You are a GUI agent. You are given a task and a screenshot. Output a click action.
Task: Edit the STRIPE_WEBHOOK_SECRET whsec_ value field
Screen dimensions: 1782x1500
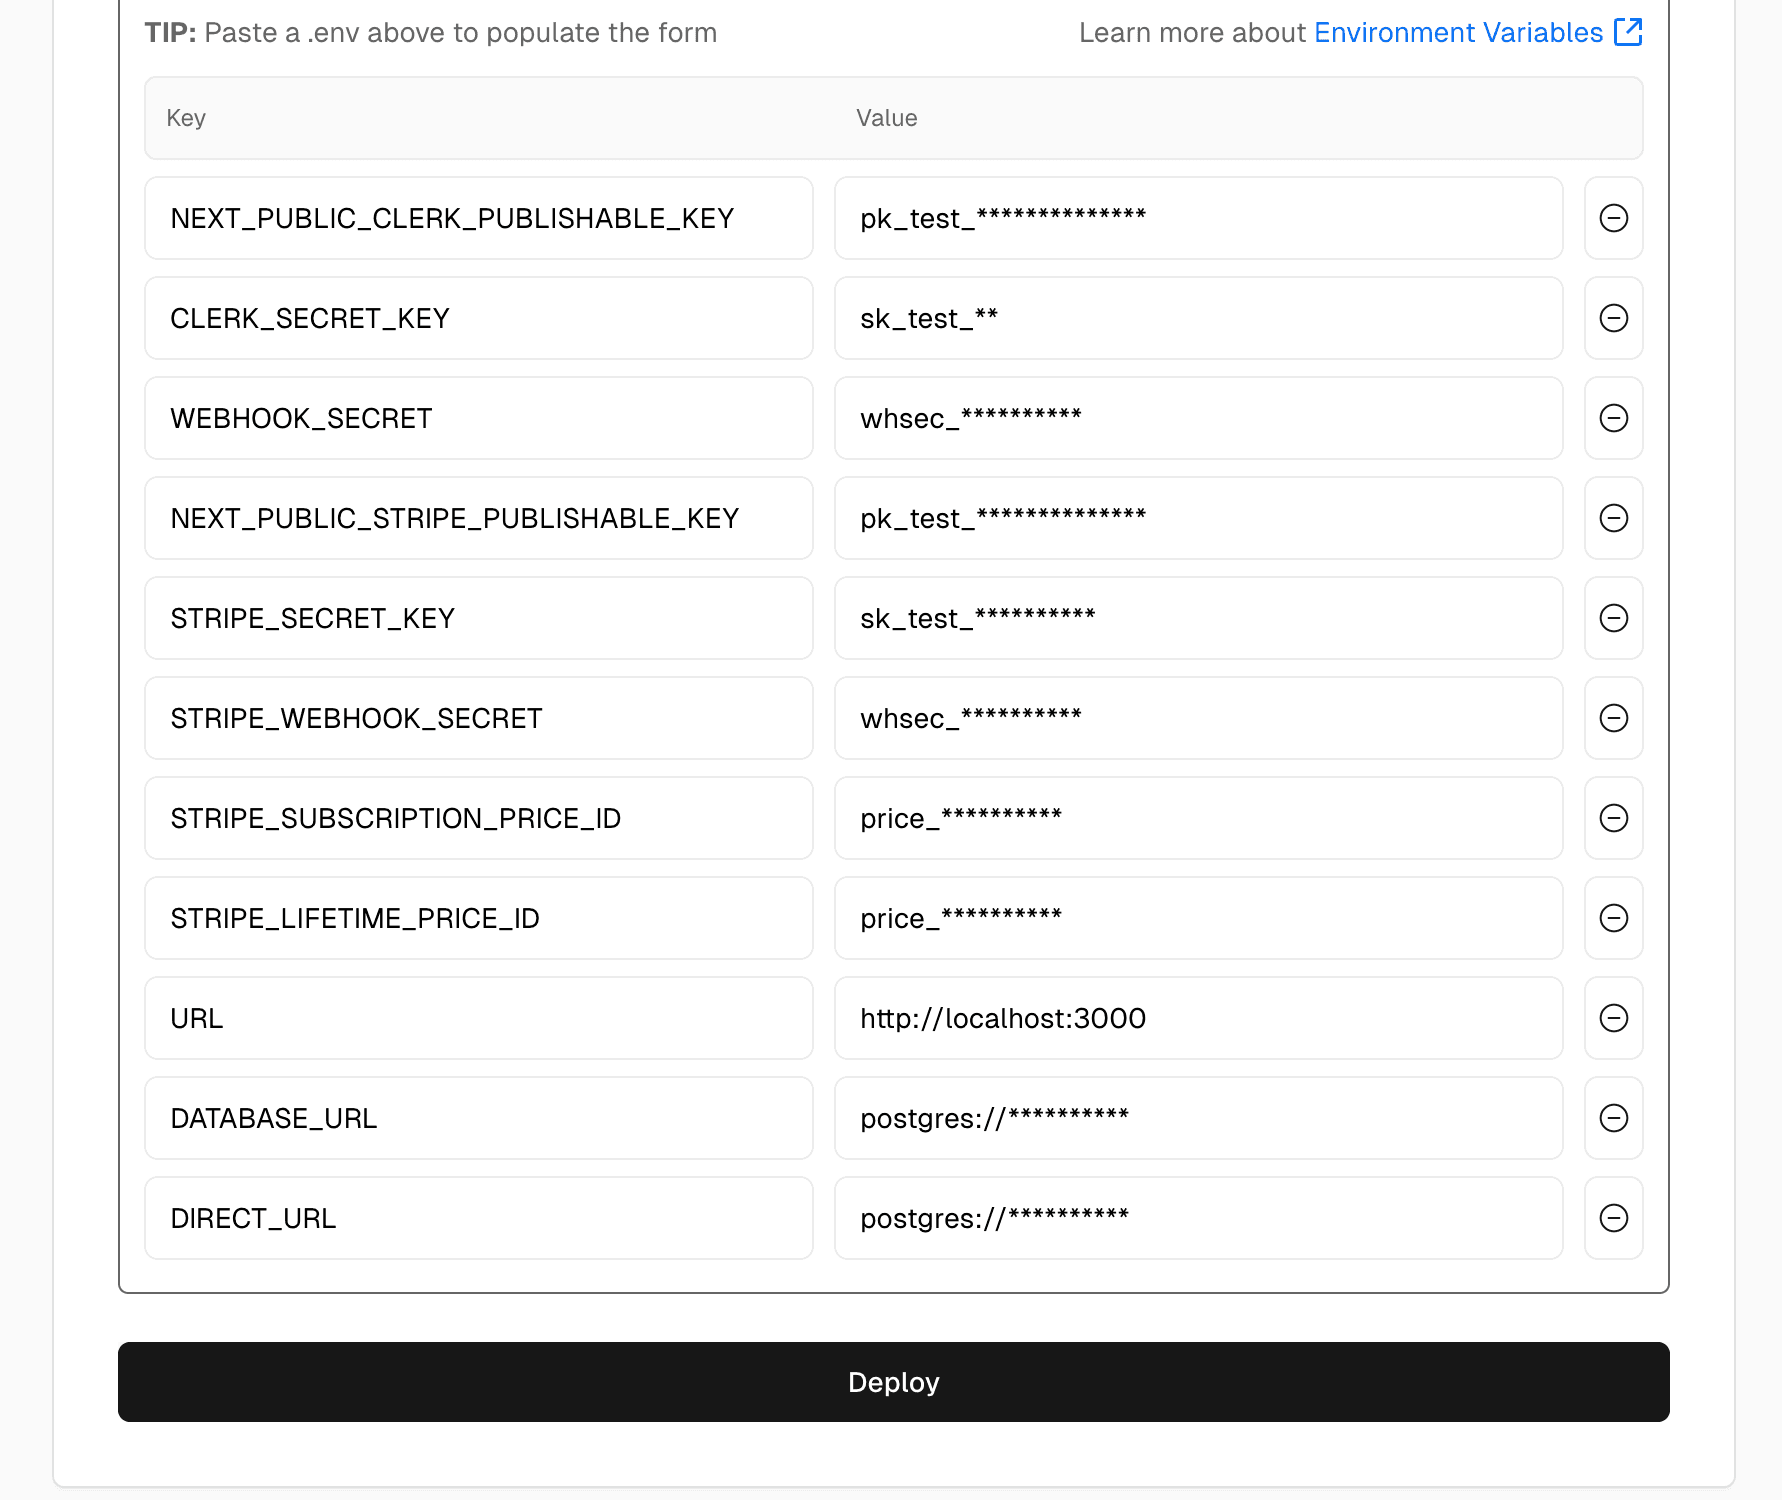[x=1198, y=718]
